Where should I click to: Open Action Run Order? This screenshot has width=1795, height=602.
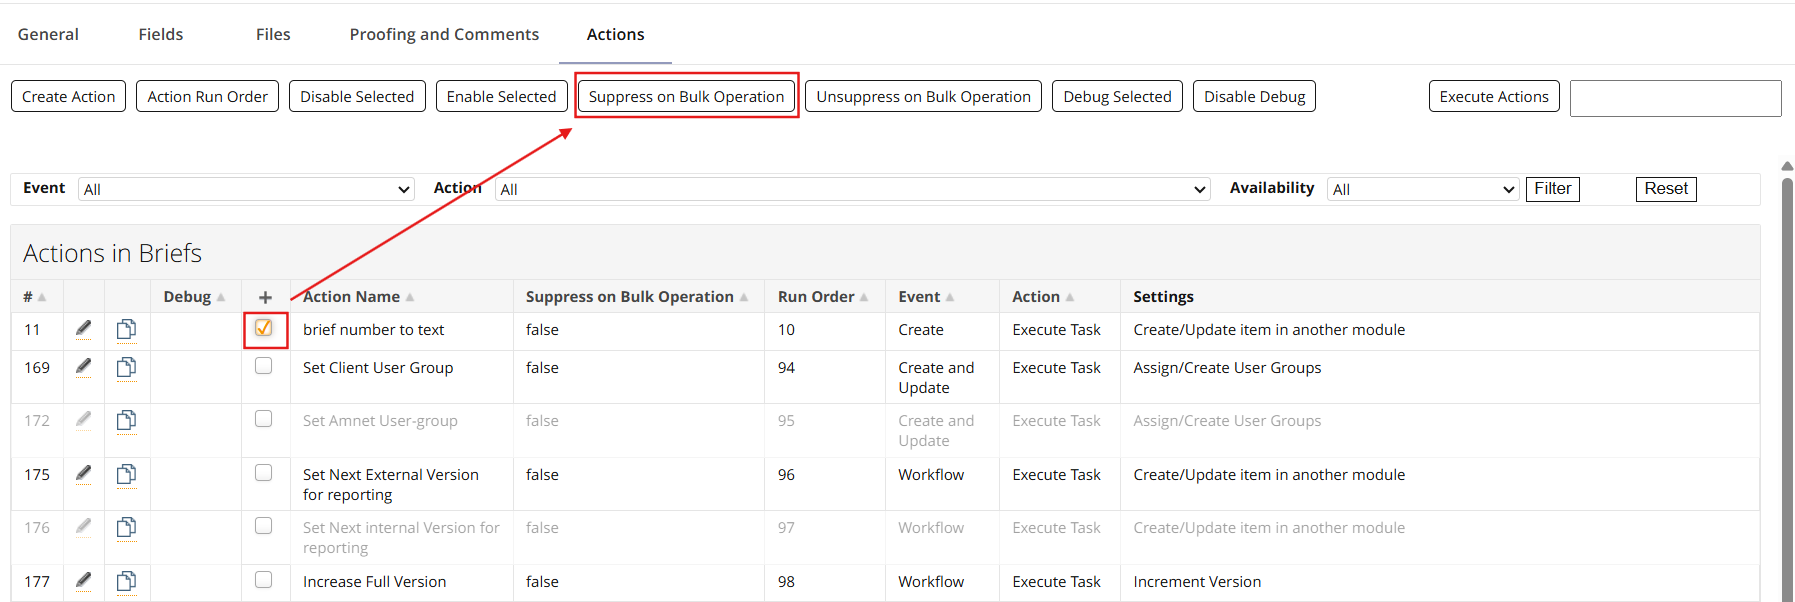pos(207,96)
